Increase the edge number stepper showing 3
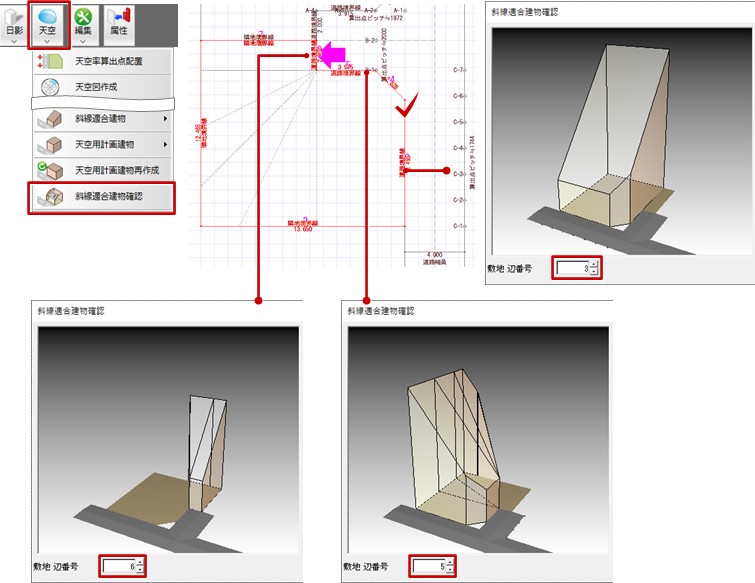 (x=594, y=264)
